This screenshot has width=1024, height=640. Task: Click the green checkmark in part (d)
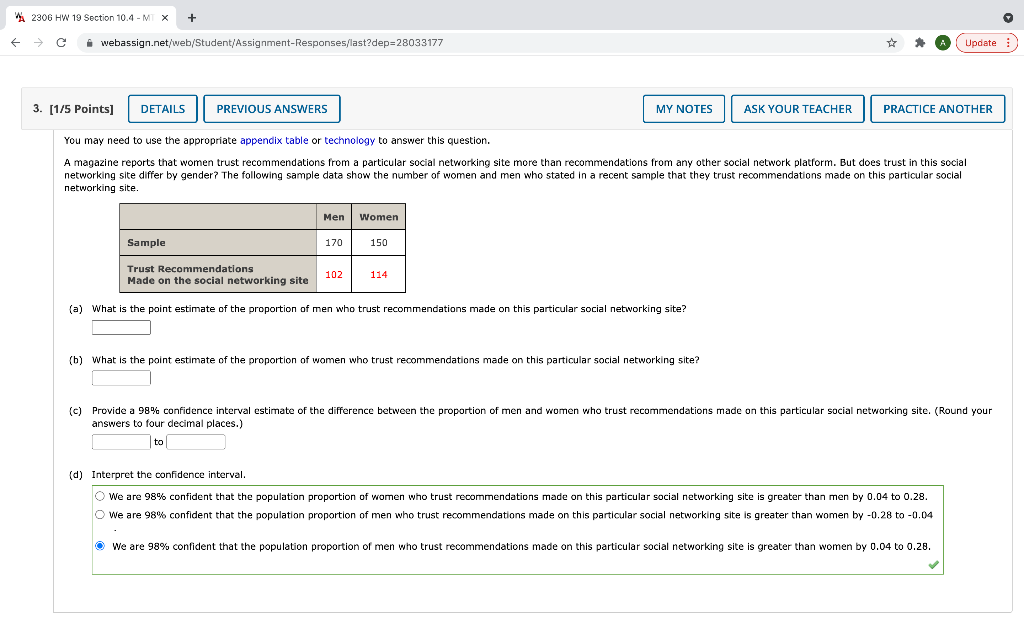click(x=933, y=565)
